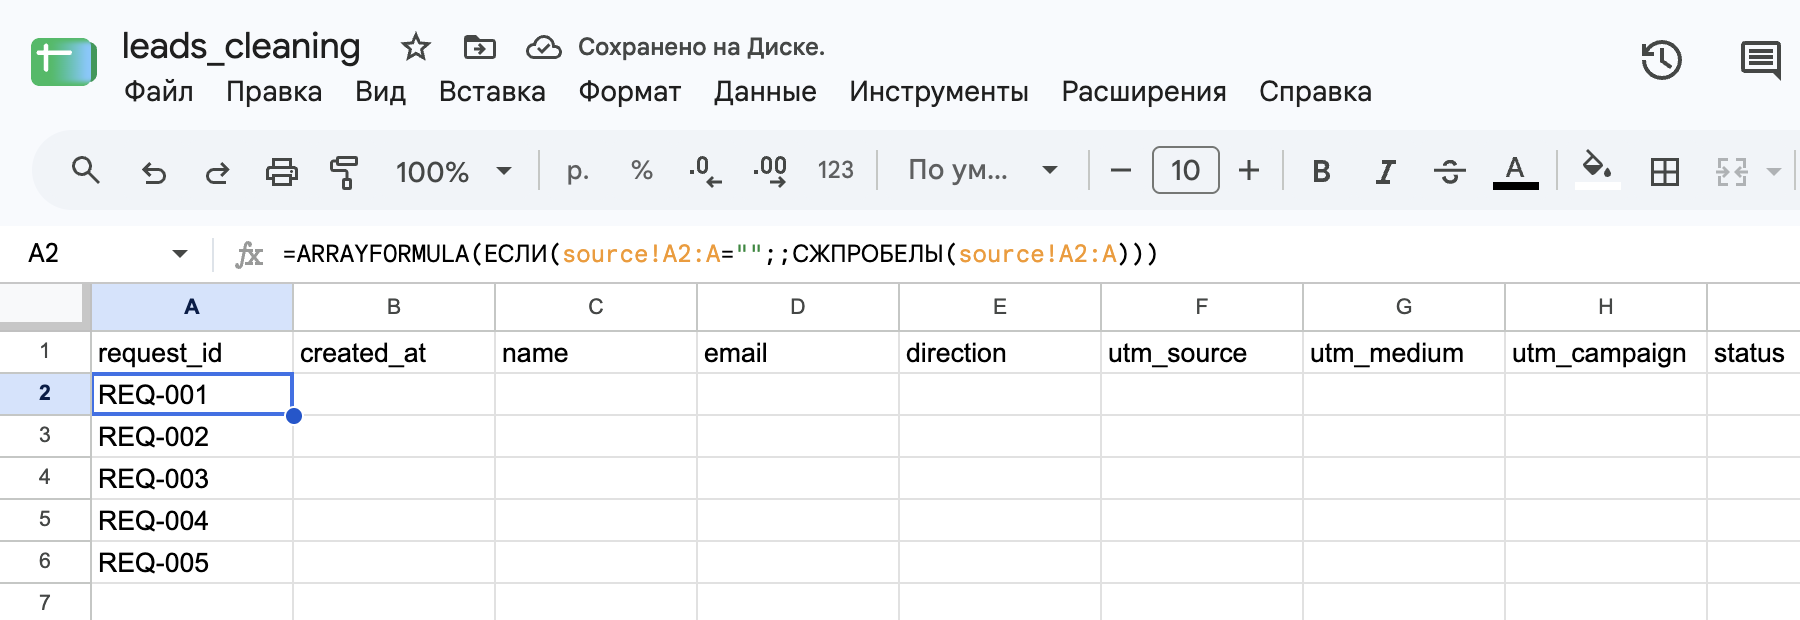Select the utm_medium header cell

pyautogui.click(x=1404, y=352)
